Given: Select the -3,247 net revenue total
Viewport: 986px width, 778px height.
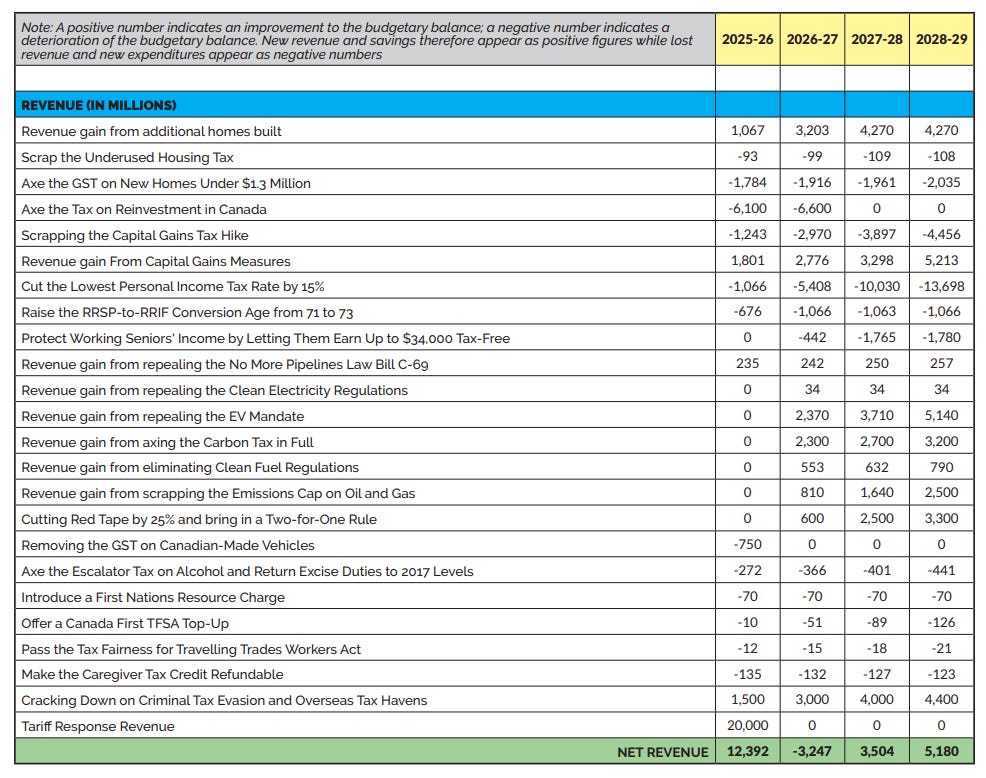Looking at the screenshot, I should [x=812, y=752].
